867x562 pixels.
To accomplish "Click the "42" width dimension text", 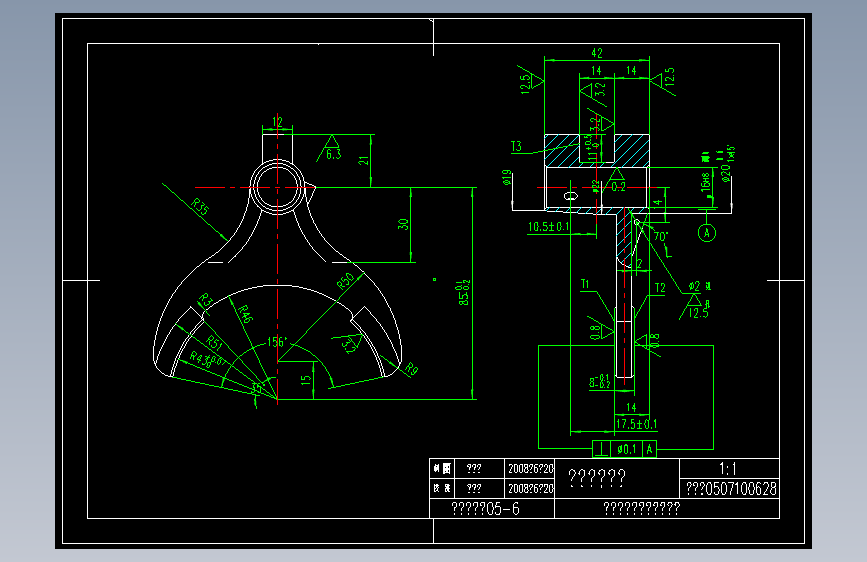I will 597,53.
